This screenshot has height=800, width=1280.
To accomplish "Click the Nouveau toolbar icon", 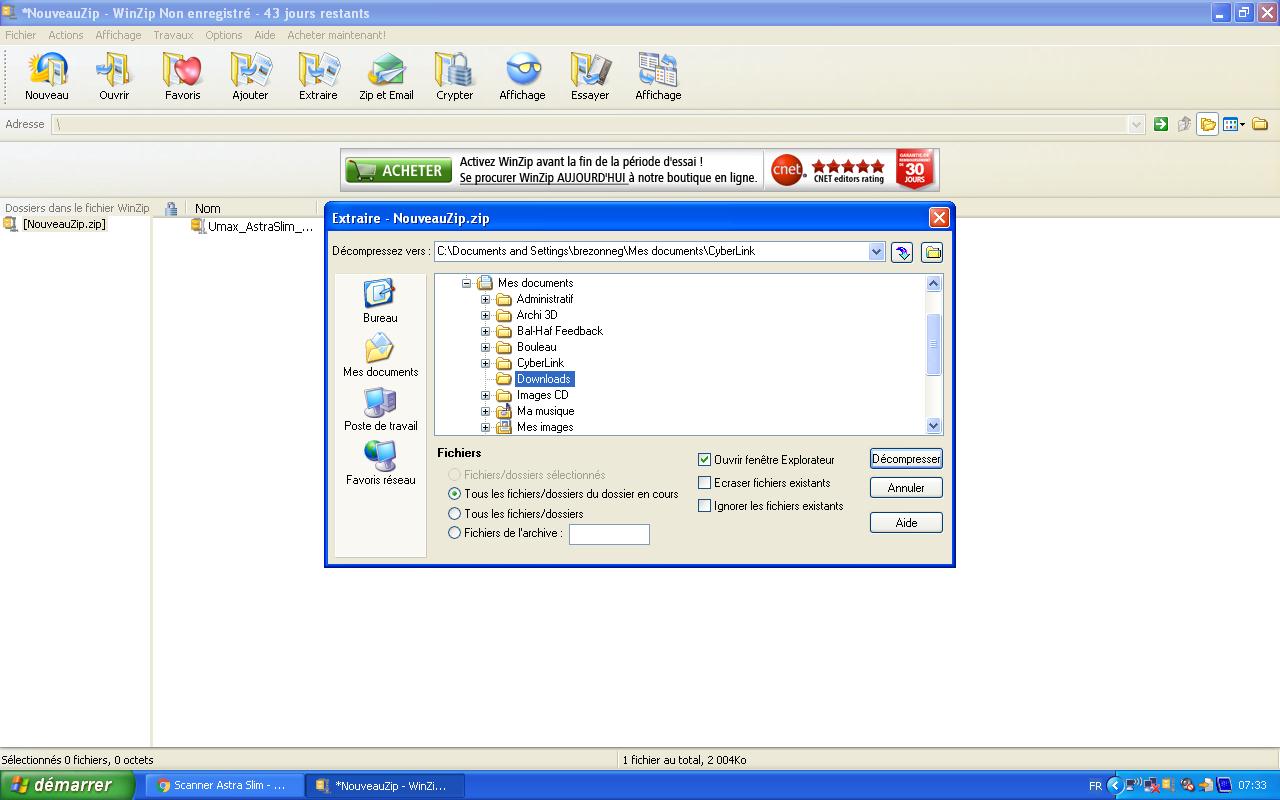I will click(x=47, y=77).
